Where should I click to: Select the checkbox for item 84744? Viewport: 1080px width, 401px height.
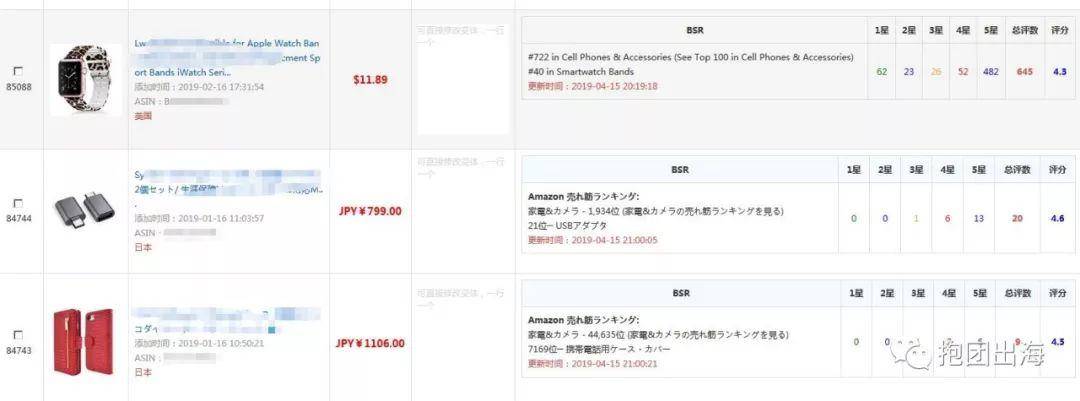[x=18, y=203]
